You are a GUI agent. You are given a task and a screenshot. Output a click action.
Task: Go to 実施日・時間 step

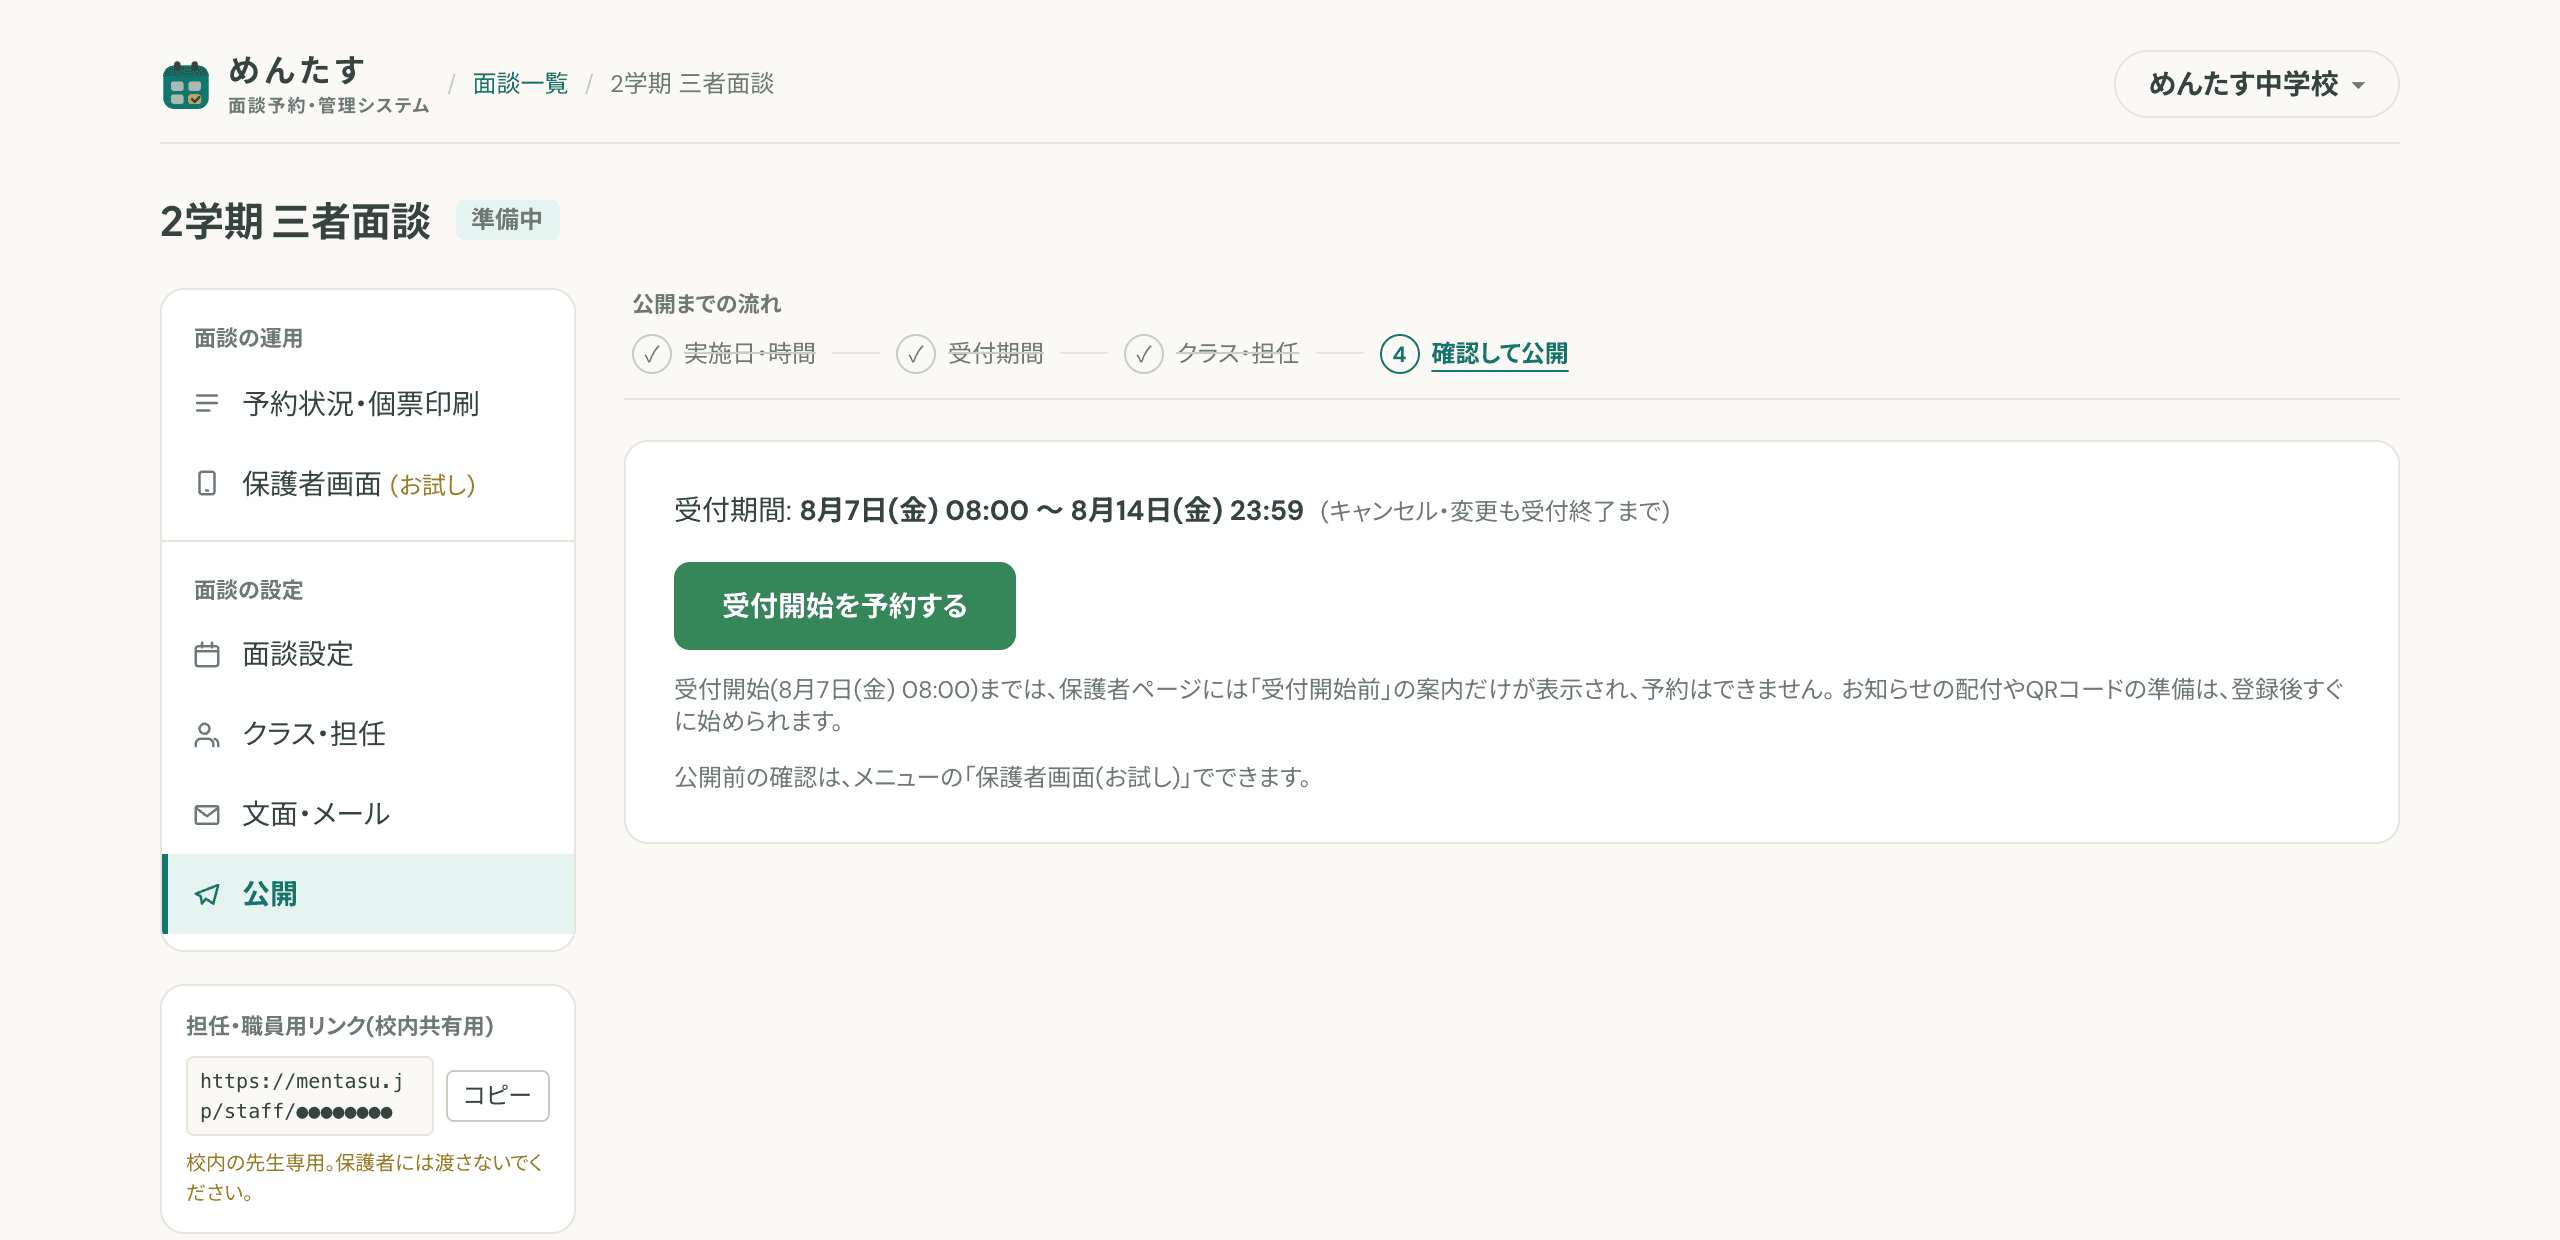pyautogui.click(x=749, y=354)
